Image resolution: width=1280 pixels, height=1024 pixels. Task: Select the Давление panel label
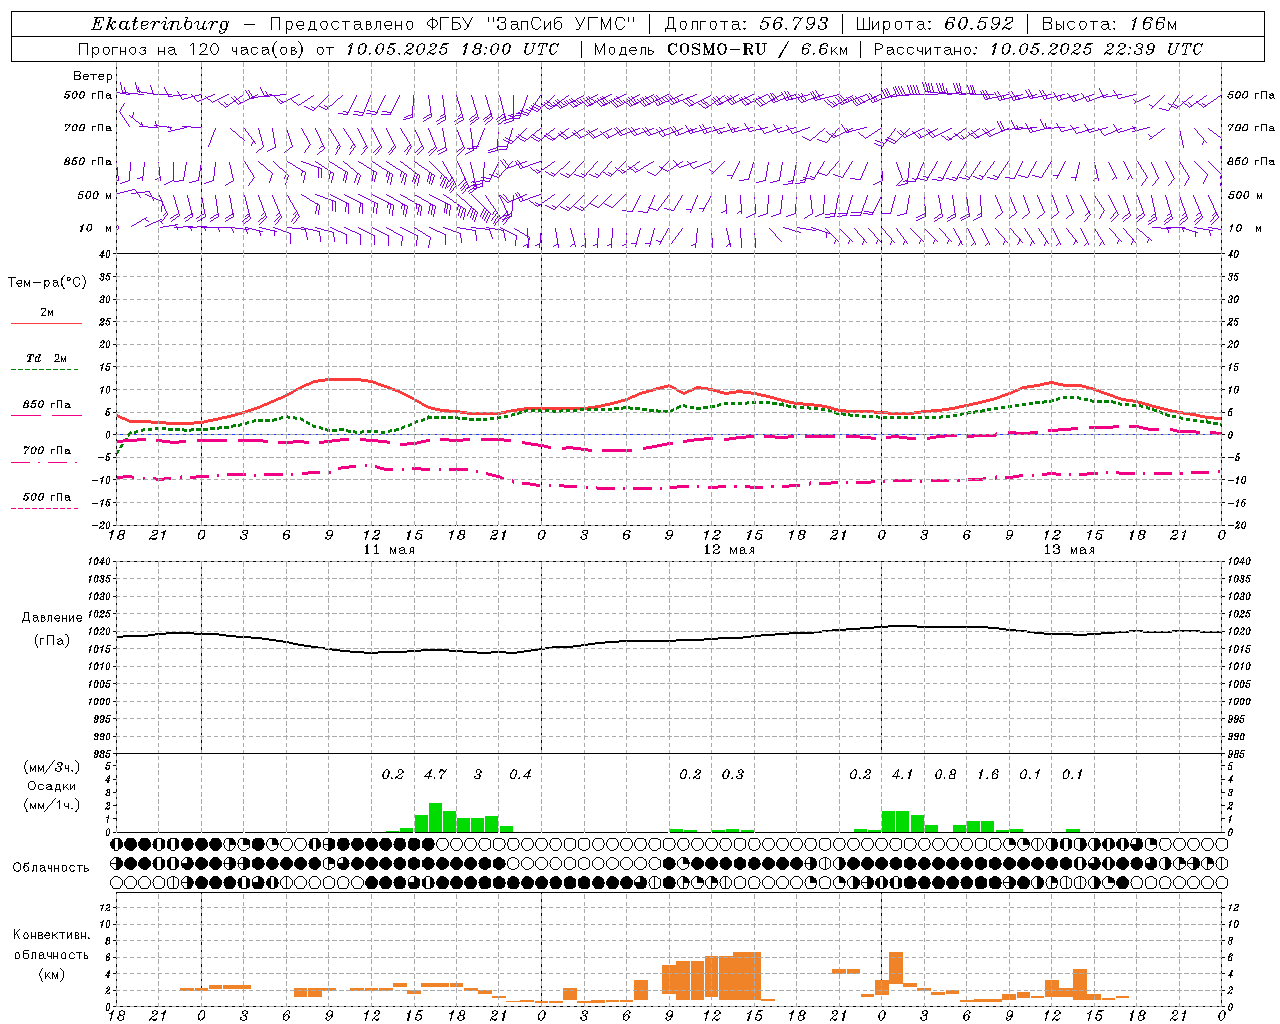[x=52, y=618]
